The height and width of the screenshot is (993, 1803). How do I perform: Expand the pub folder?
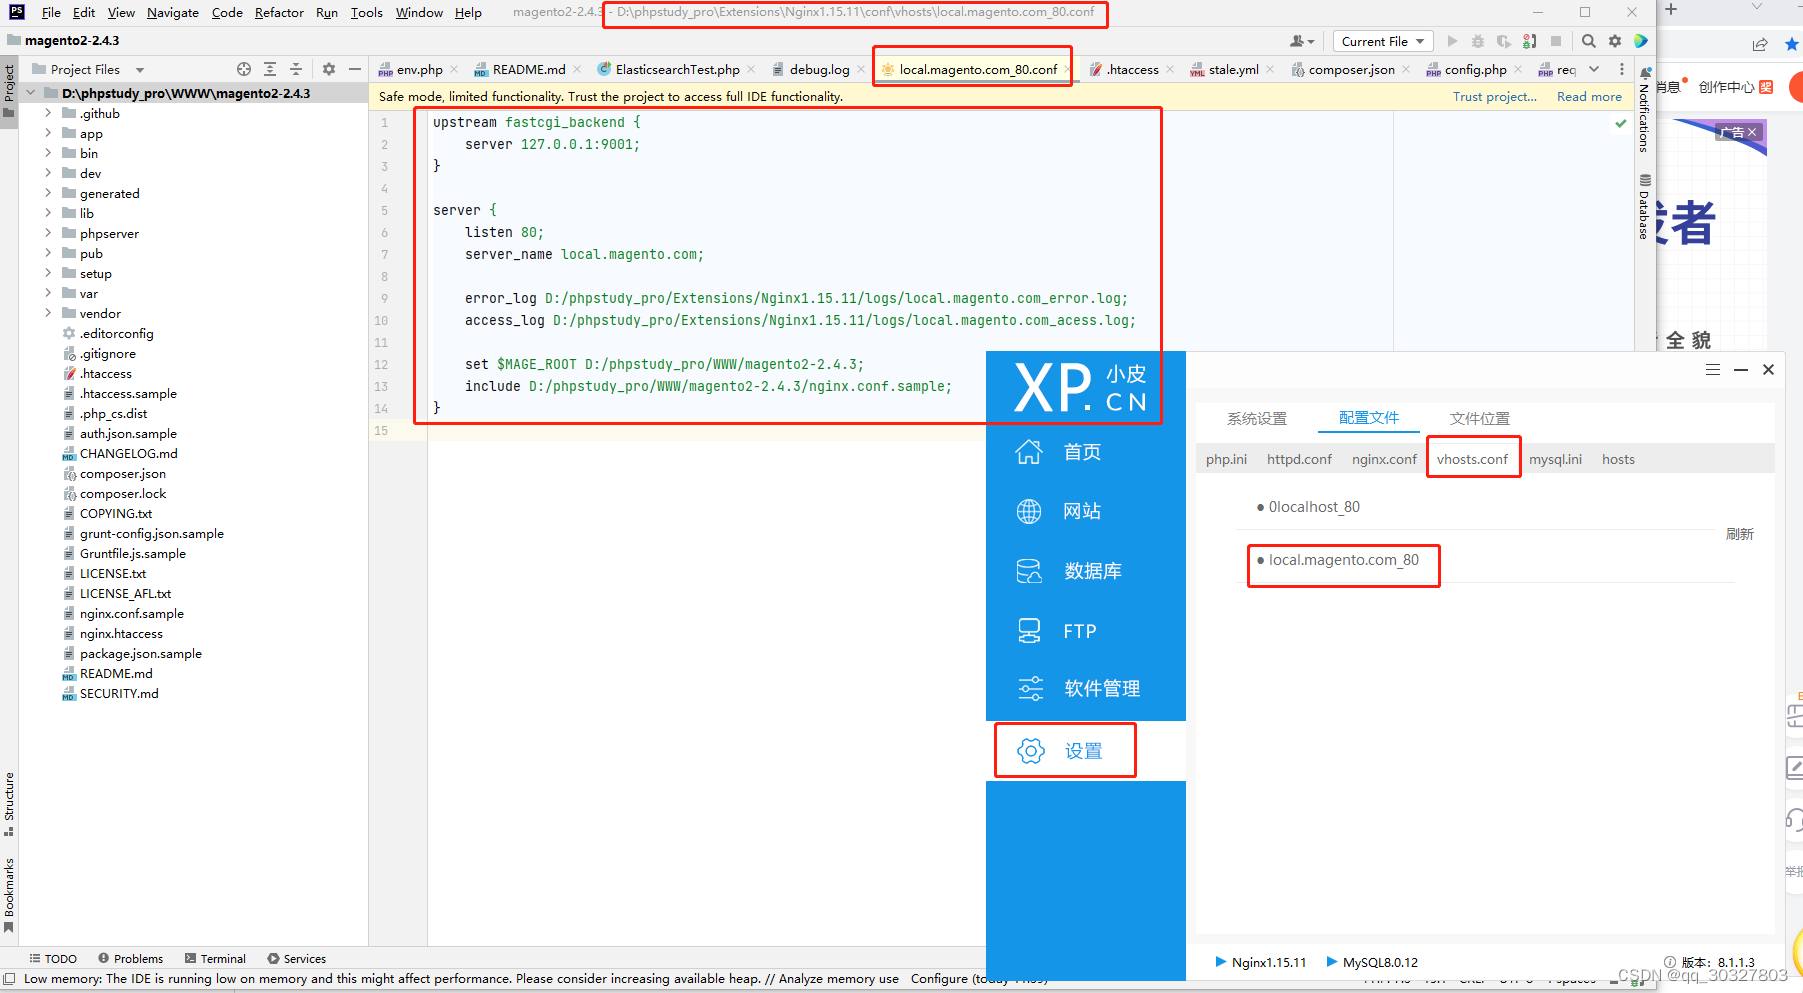pos(48,253)
